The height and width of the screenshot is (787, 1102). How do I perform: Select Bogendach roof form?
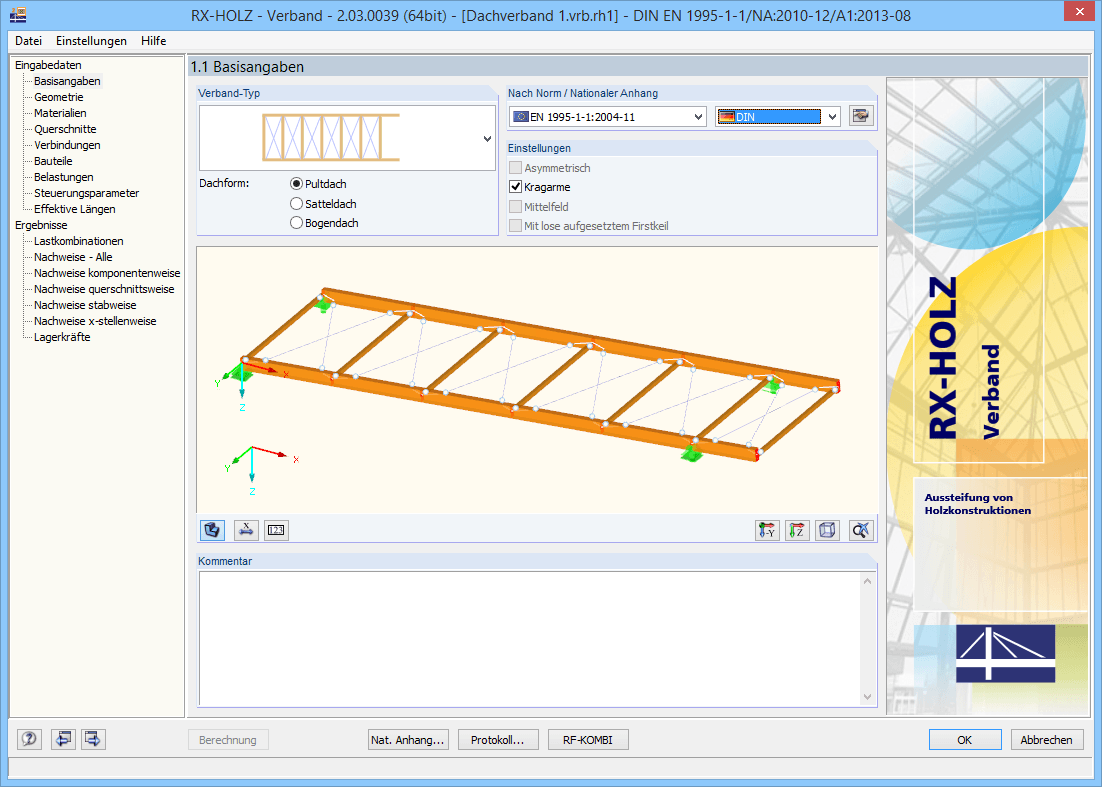(324, 223)
